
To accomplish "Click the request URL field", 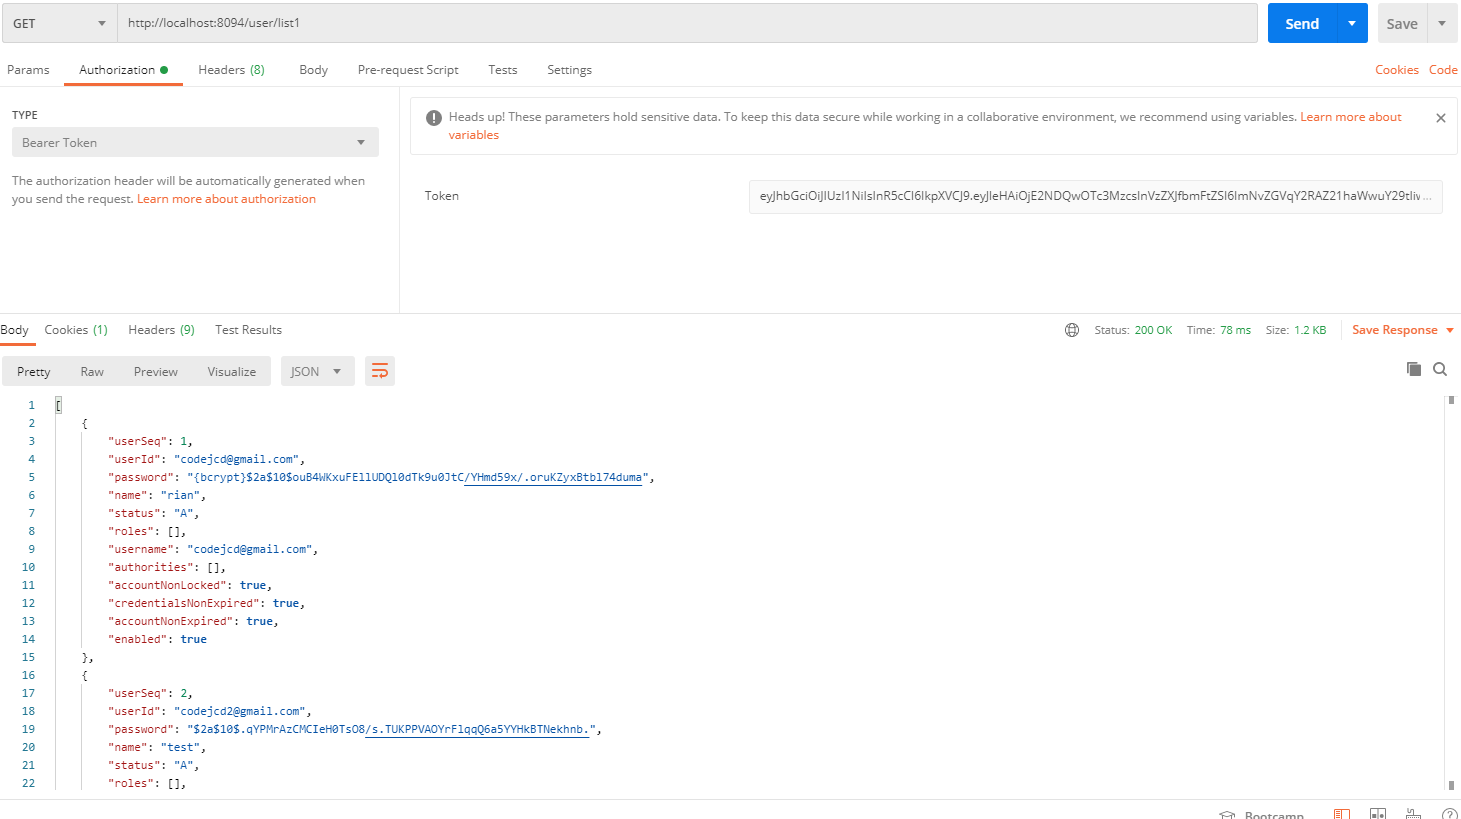I will click(687, 23).
